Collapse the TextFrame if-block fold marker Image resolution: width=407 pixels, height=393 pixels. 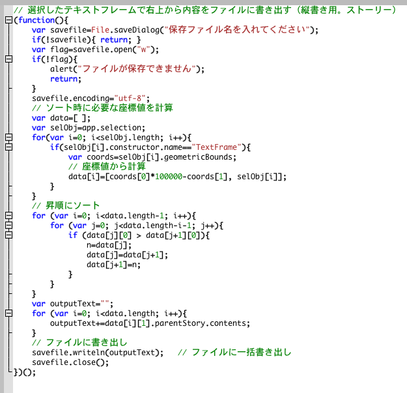click(9, 147)
